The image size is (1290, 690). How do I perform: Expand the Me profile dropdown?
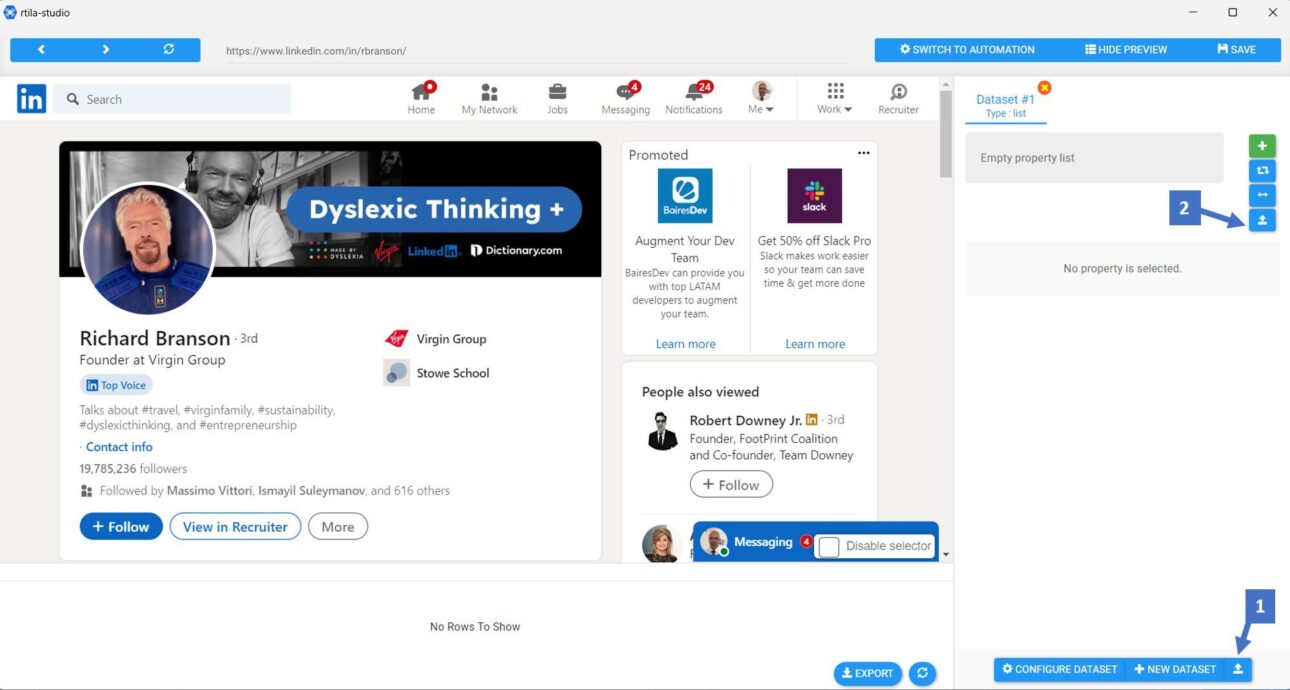click(762, 98)
